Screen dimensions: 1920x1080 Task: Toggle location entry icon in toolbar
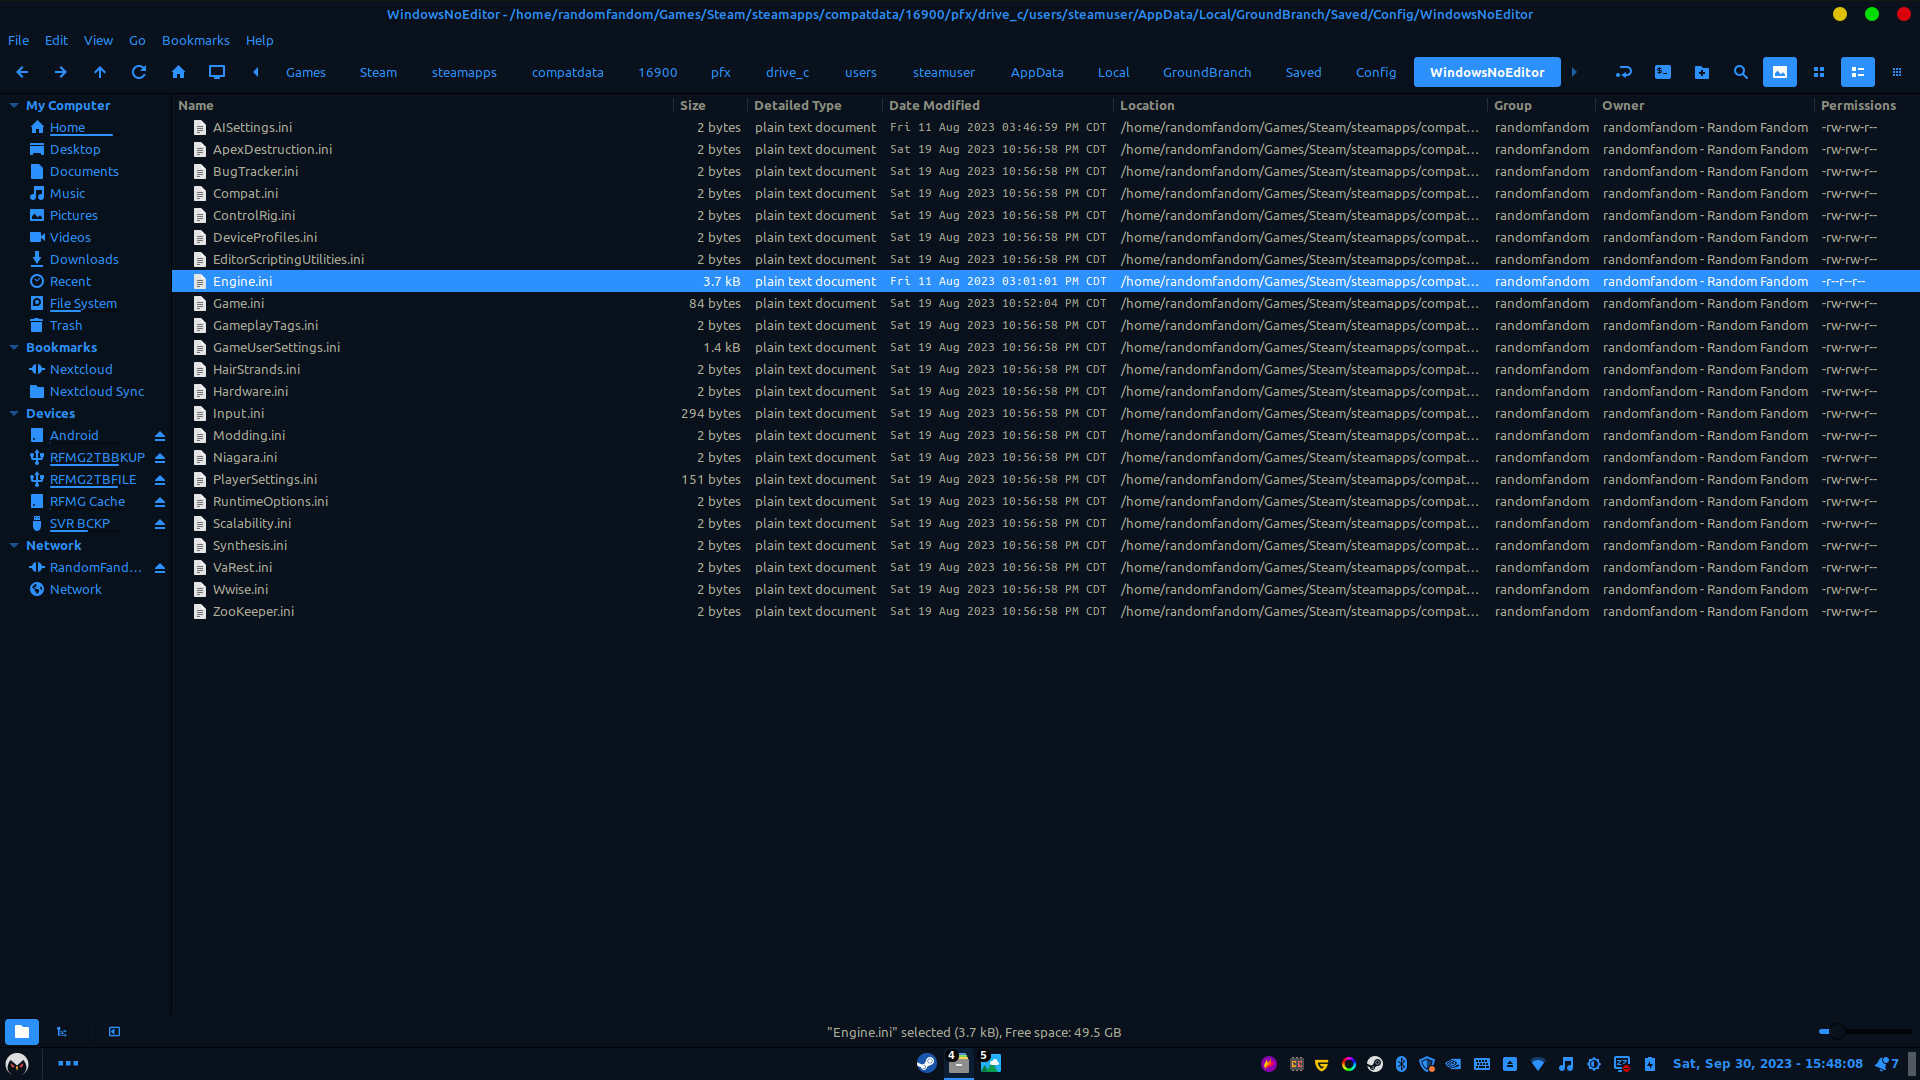tap(1624, 72)
